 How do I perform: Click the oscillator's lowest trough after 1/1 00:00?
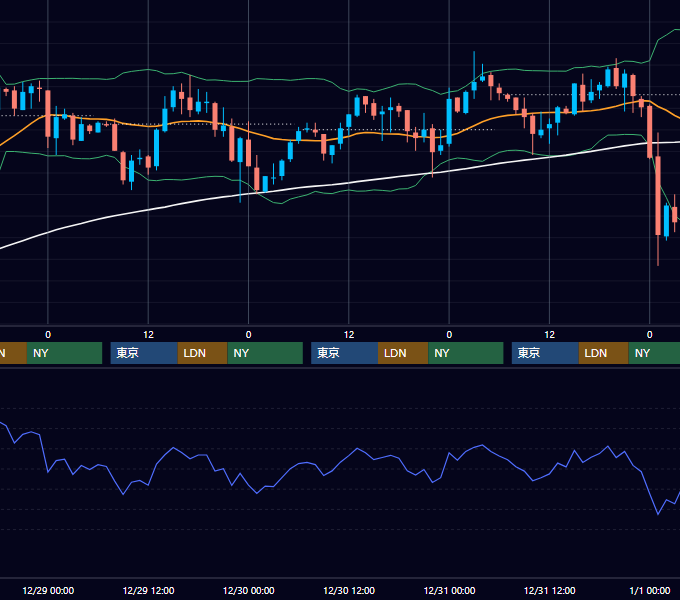point(658,514)
